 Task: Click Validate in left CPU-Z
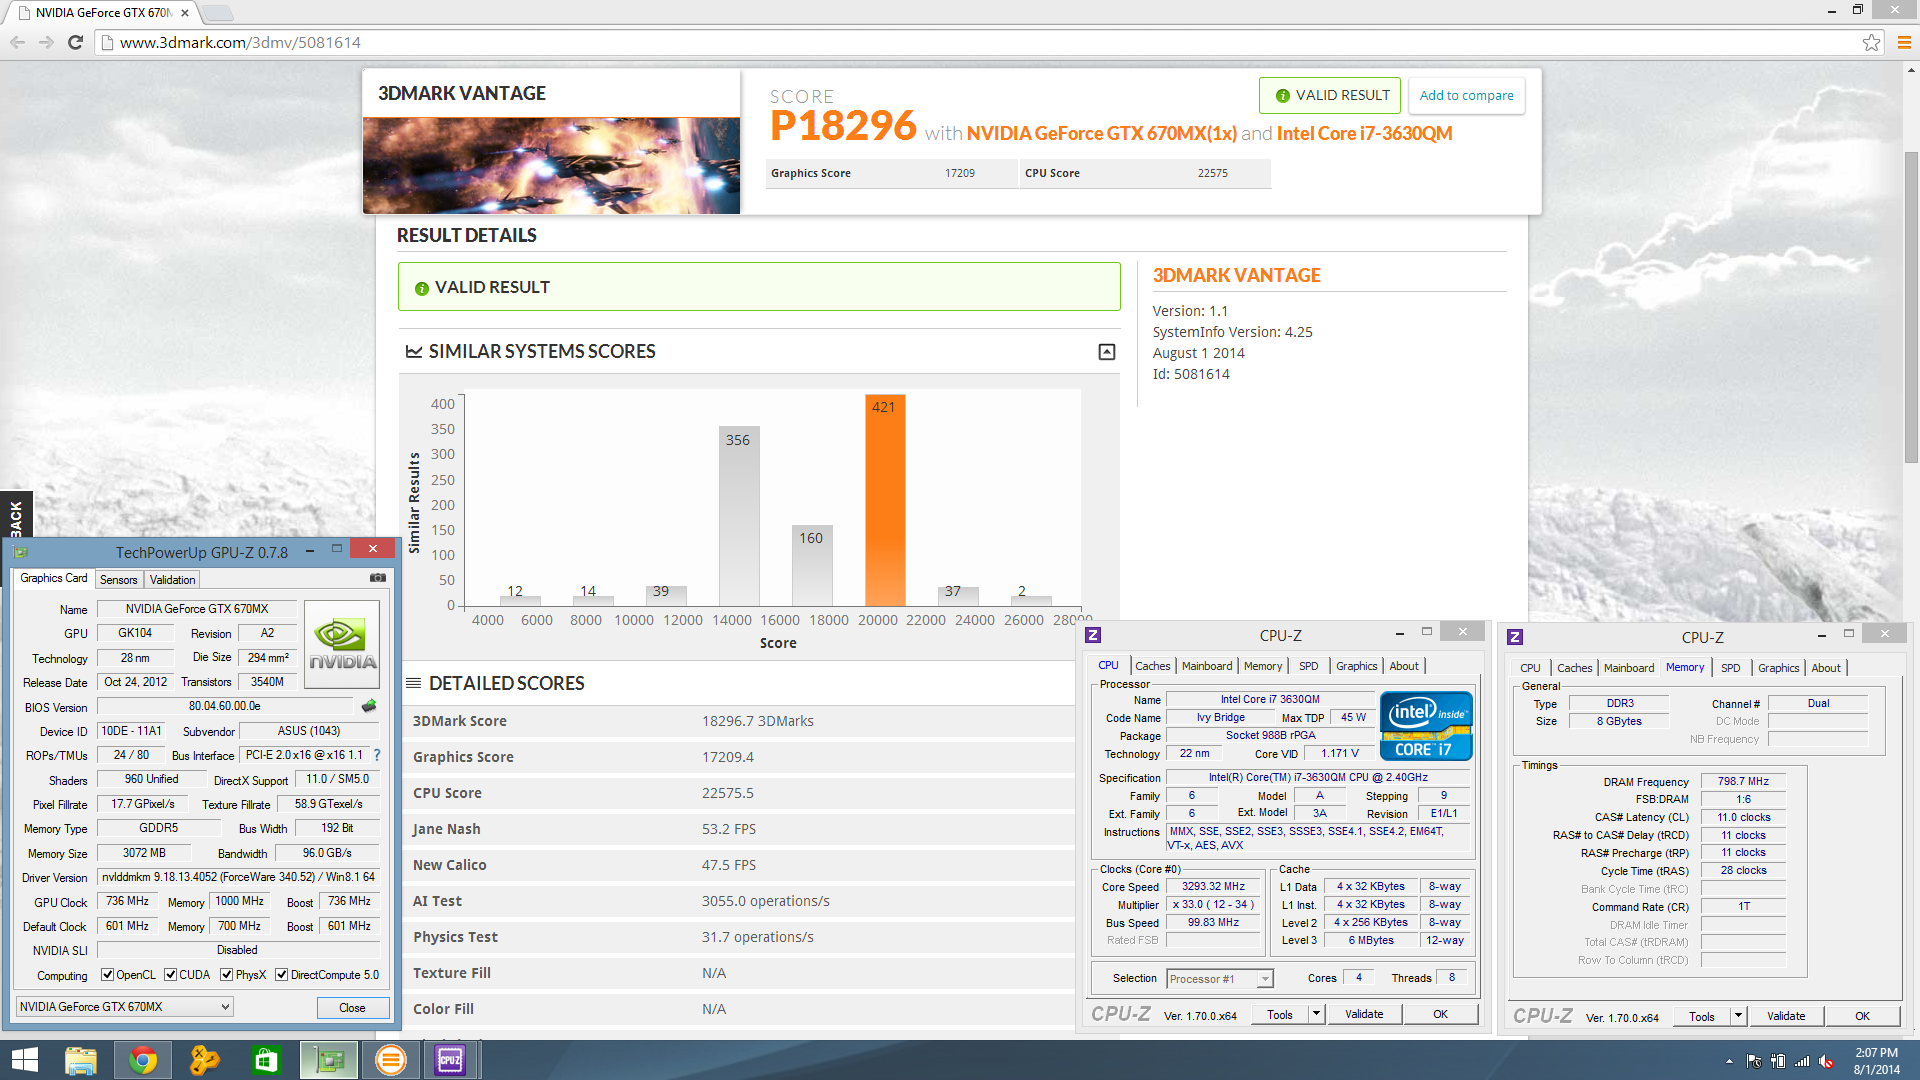(1364, 1014)
